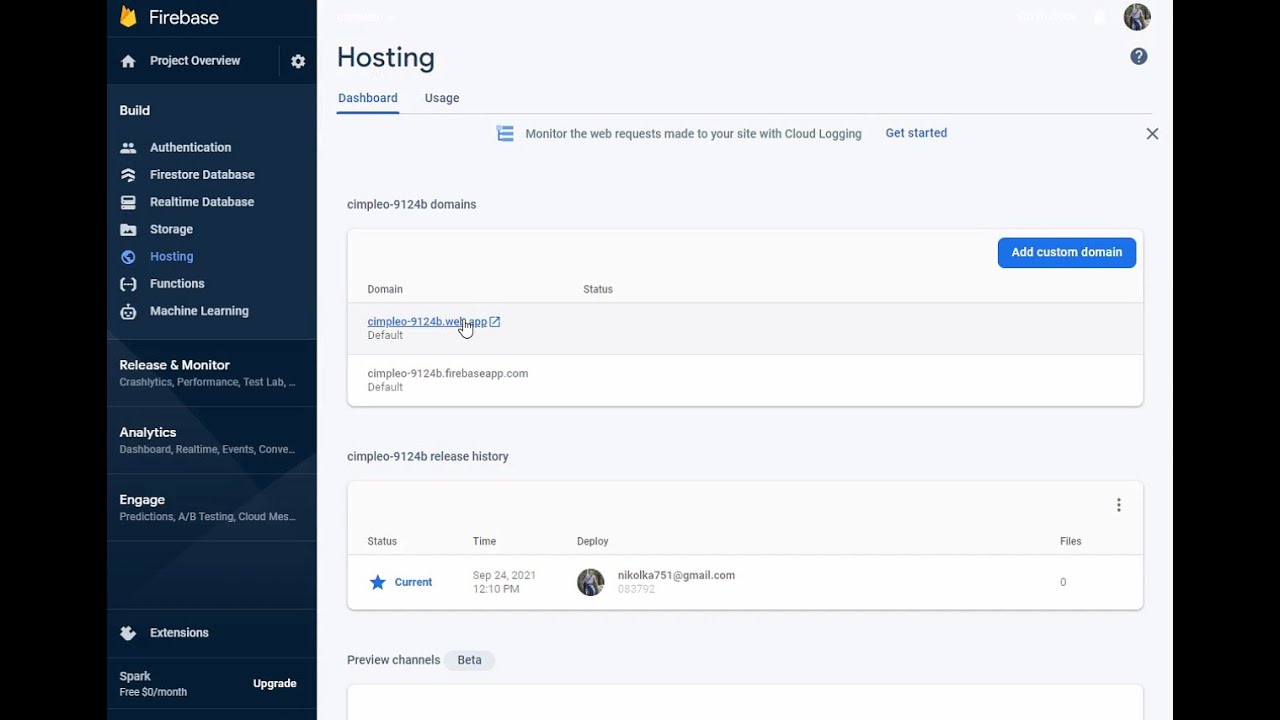Open release history three-dot menu
The image size is (1280, 720).
pyautogui.click(x=1119, y=505)
